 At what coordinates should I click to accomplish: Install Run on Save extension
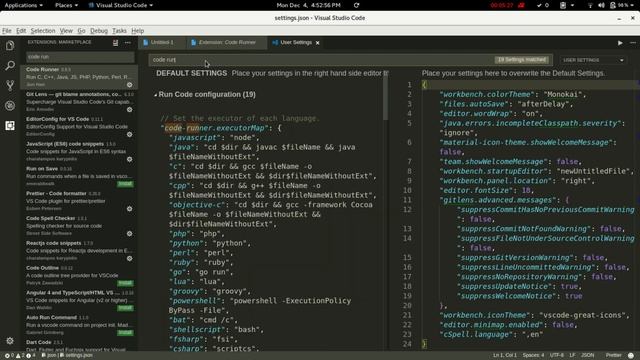125,184
